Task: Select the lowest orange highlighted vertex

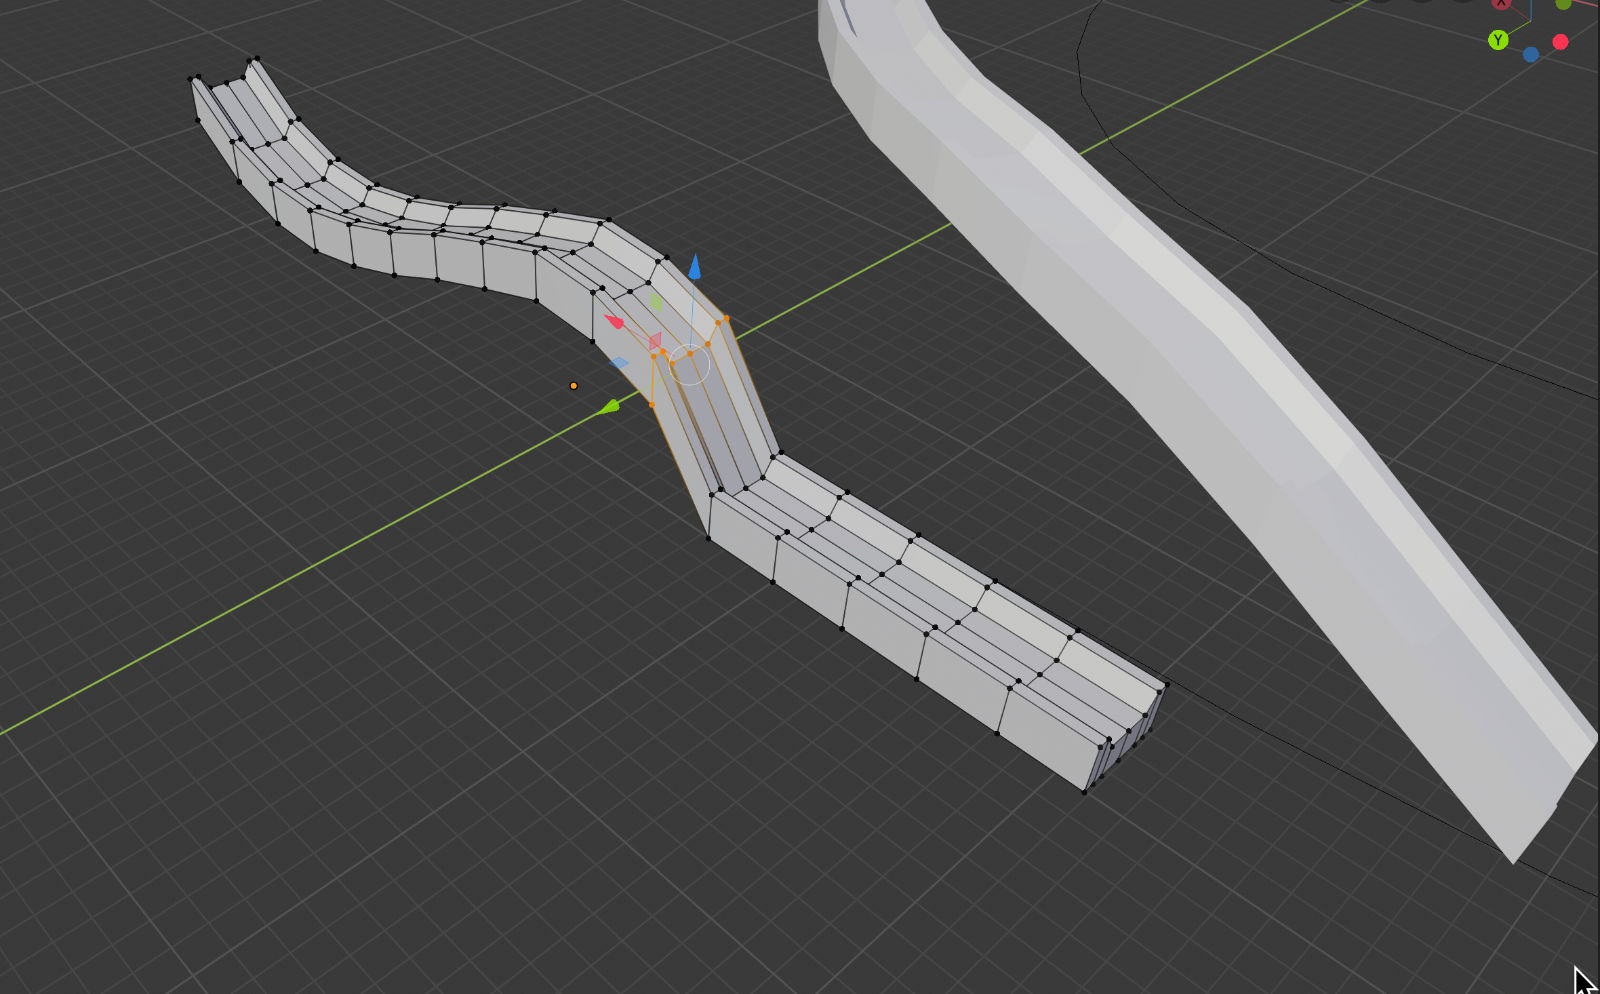Action: [x=652, y=405]
